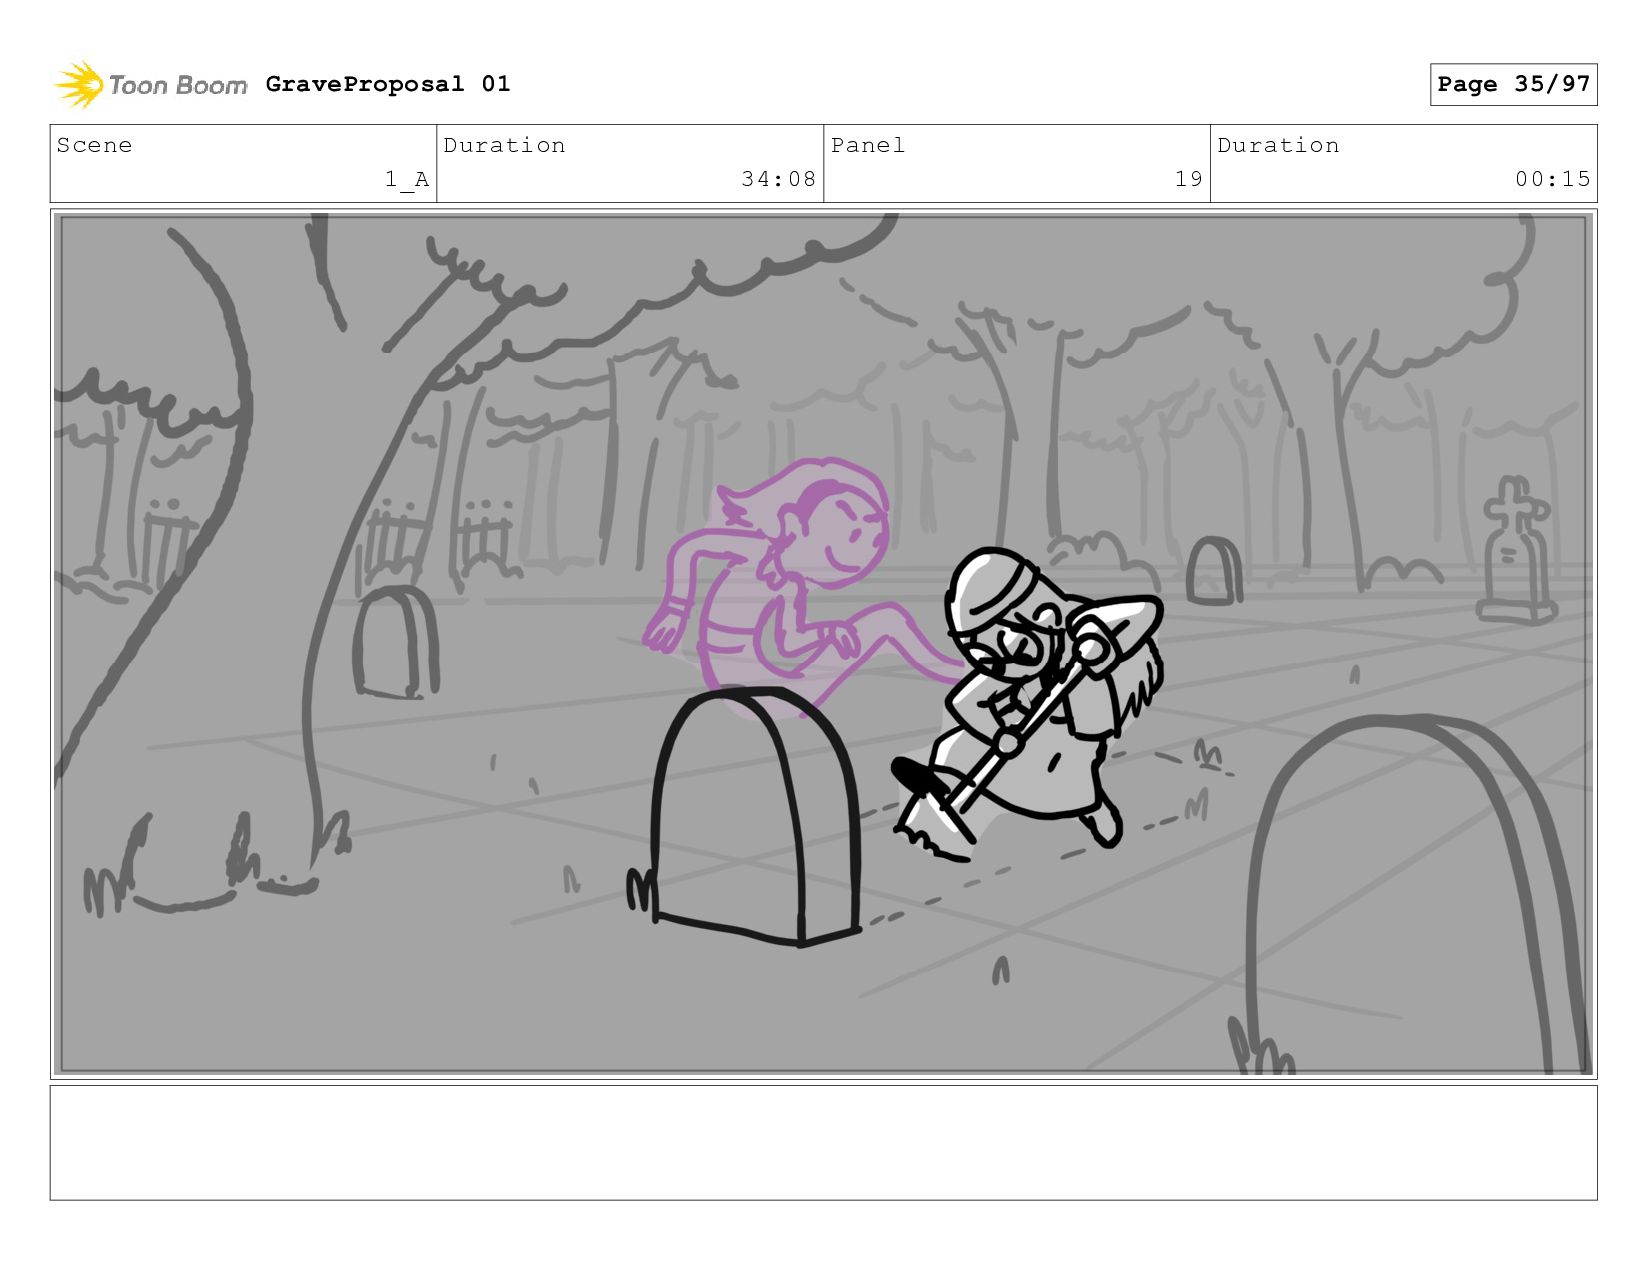This screenshot has height=1275, width=1650.
Task: Select the GraveProposal 01 title text
Action: [x=388, y=84]
